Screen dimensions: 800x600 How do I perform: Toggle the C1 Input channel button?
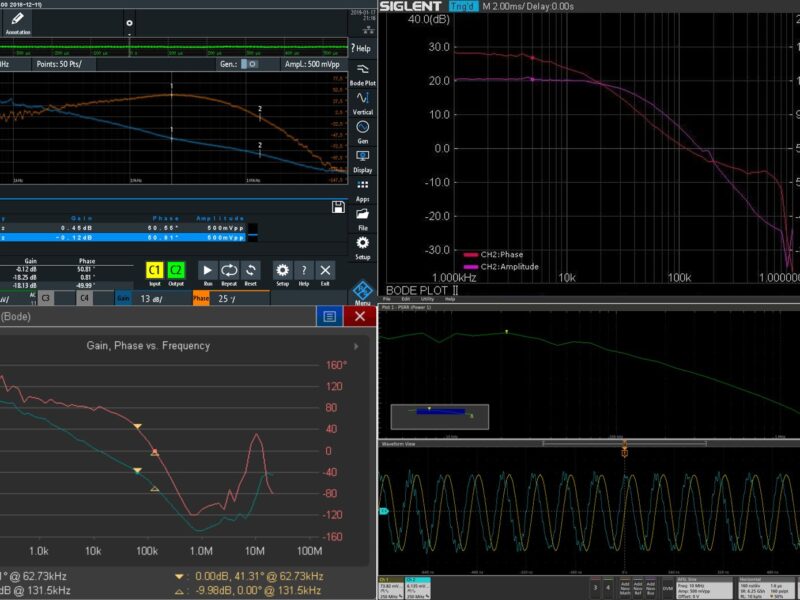point(155,268)
